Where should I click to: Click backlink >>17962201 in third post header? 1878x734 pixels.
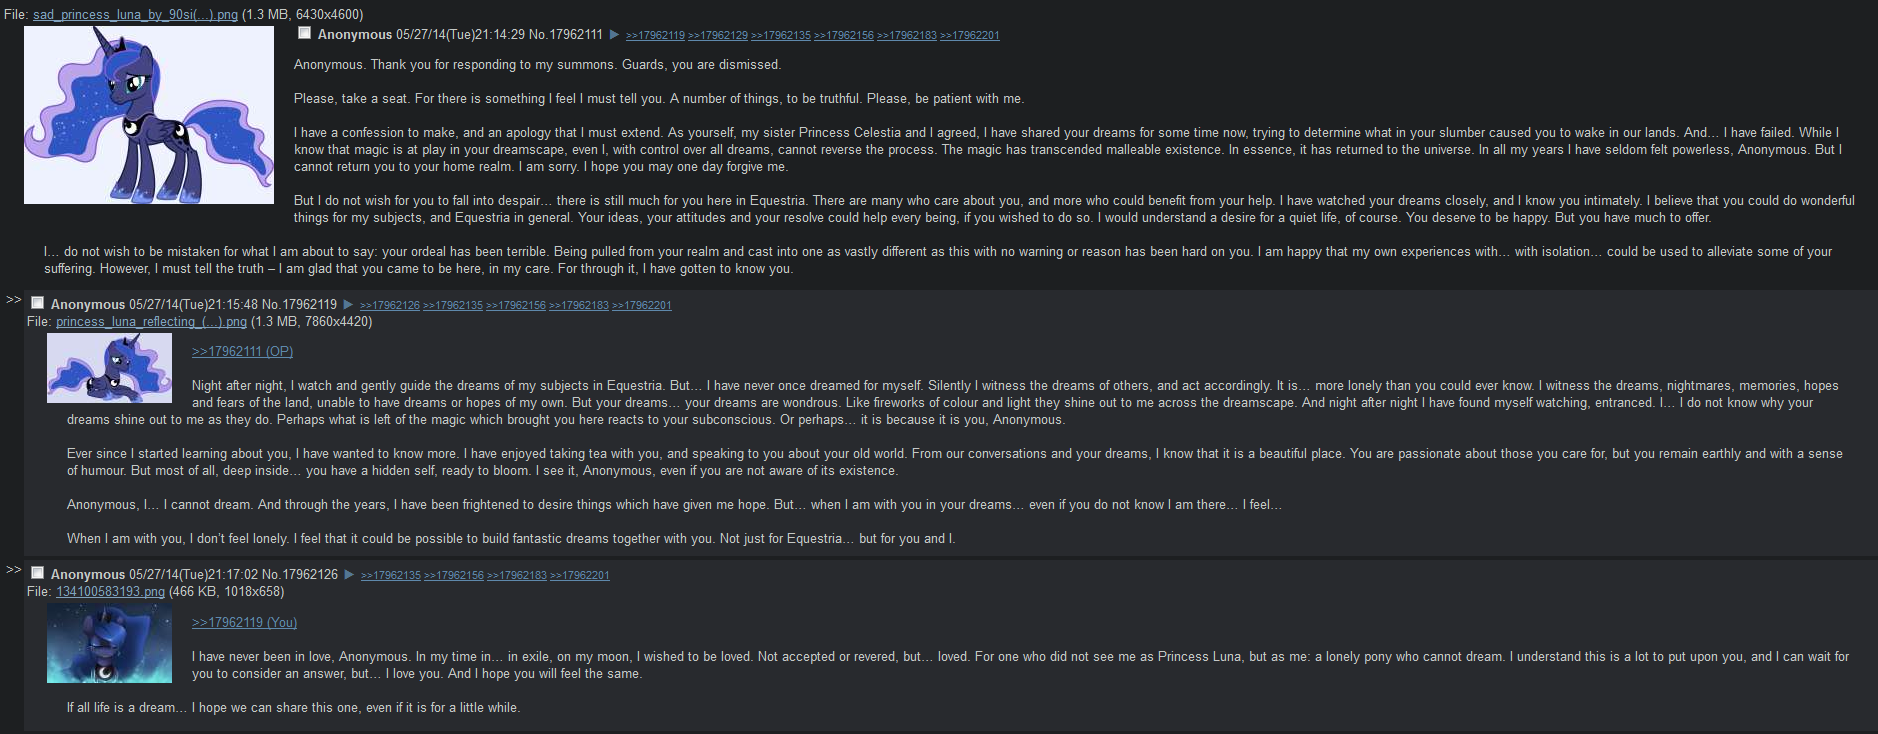[x=580, y=576]
